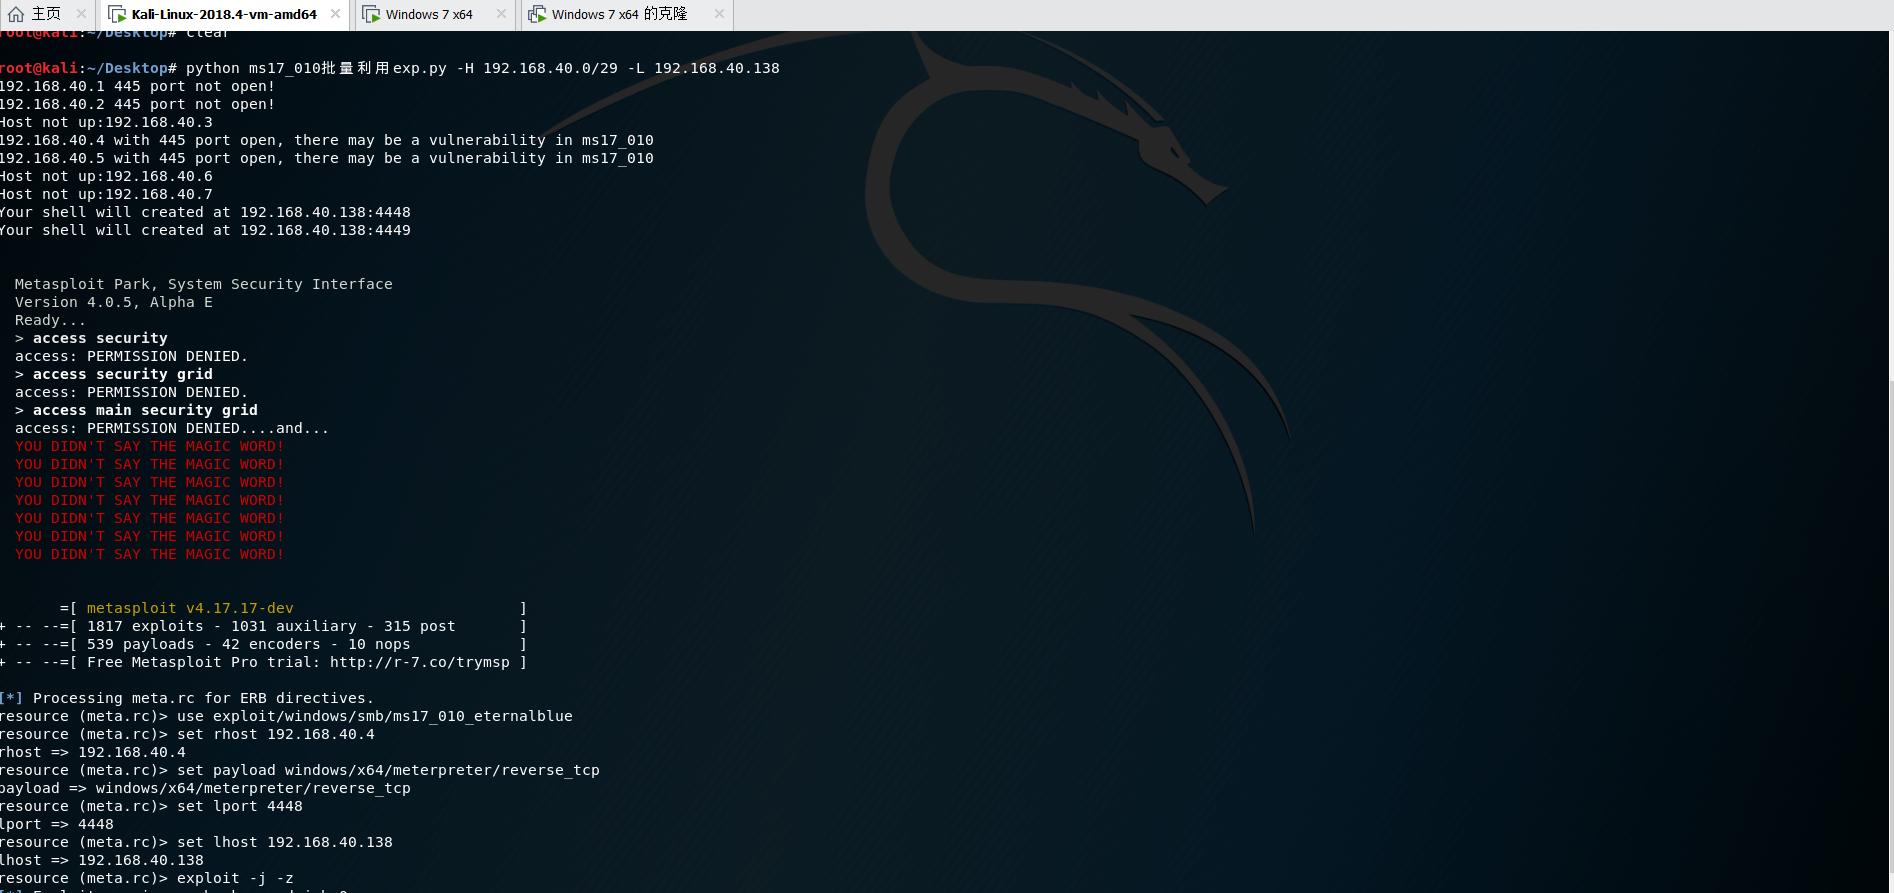Click shell created at 192.168.40.138:4448 line
This screenshot has height=893, width=1894.
tap(205, 212)
